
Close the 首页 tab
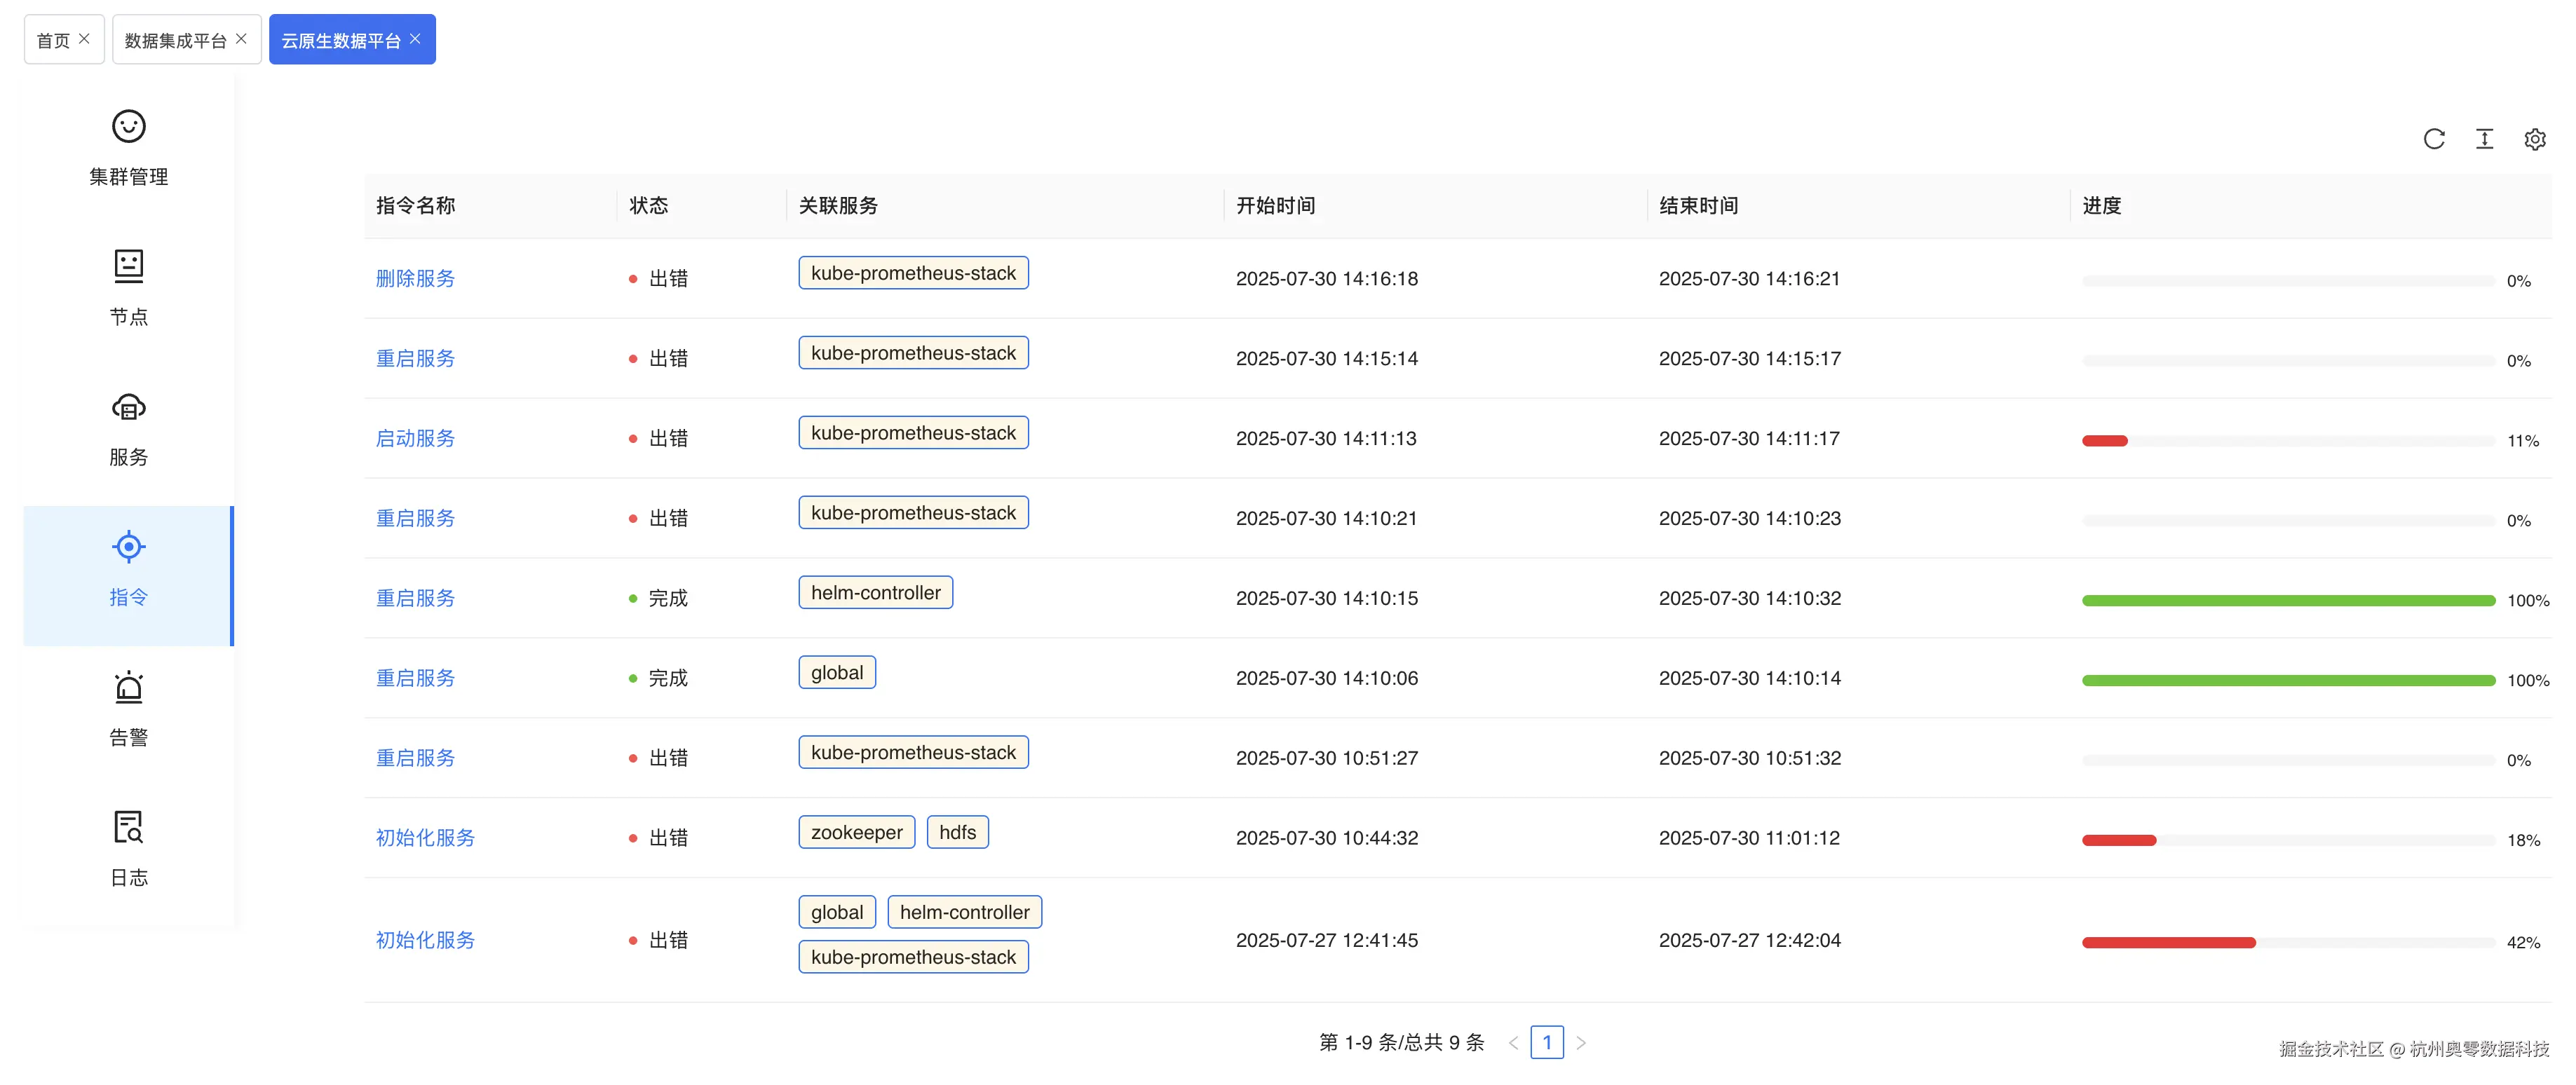84,39
